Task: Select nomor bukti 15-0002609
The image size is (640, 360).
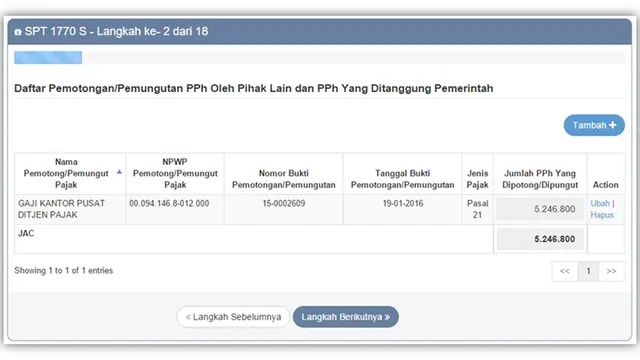Action: pos(284,203)
